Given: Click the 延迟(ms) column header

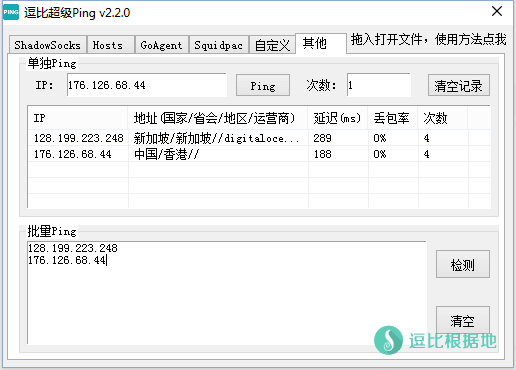Looking at the screenshot, I should (338, 118).
